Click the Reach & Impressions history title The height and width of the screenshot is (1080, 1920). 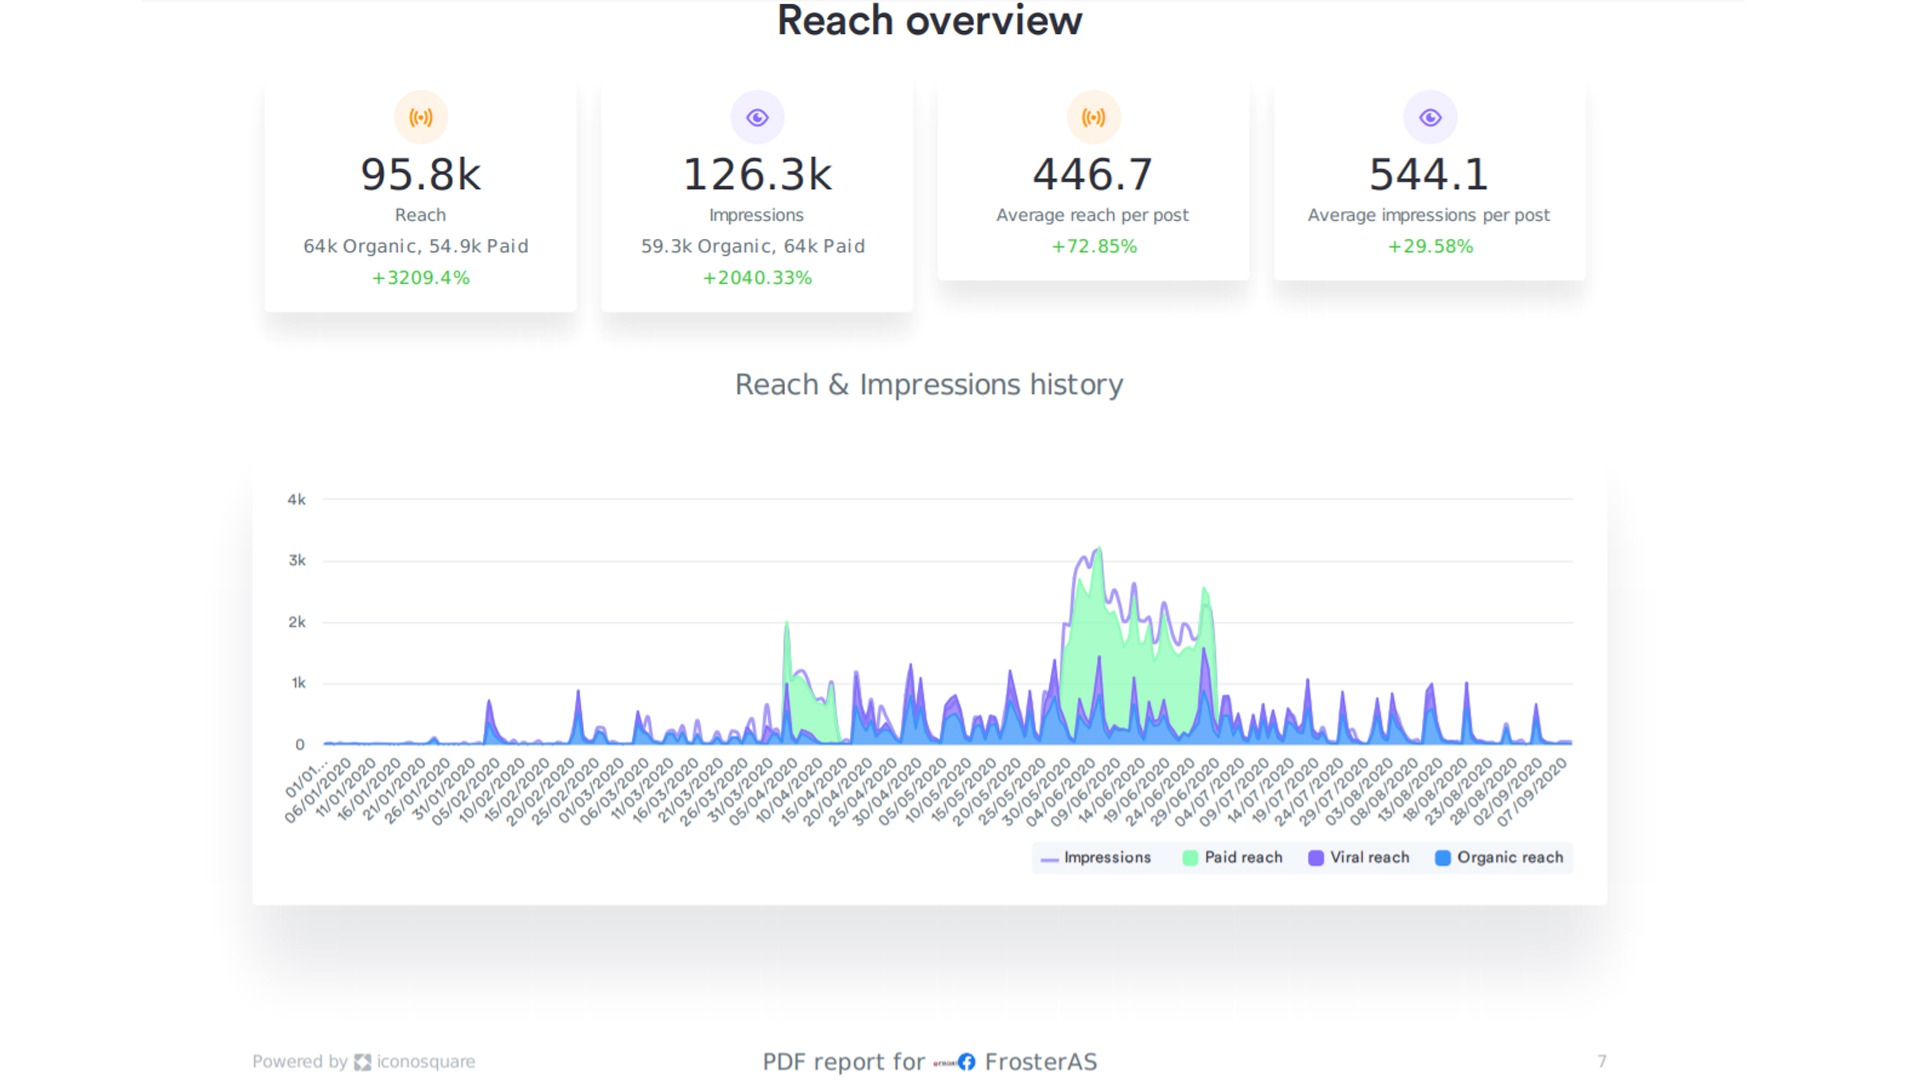pos(929,385)
